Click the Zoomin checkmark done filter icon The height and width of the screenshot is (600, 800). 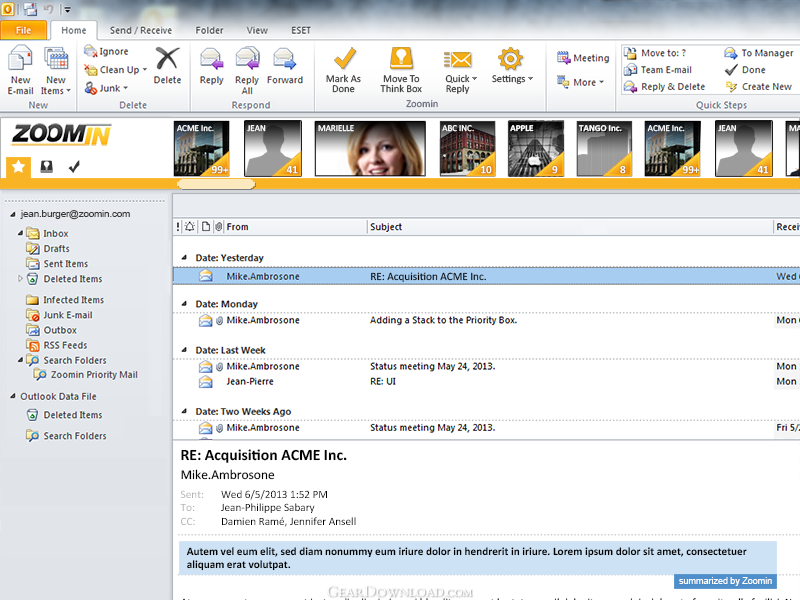(74, 167)
